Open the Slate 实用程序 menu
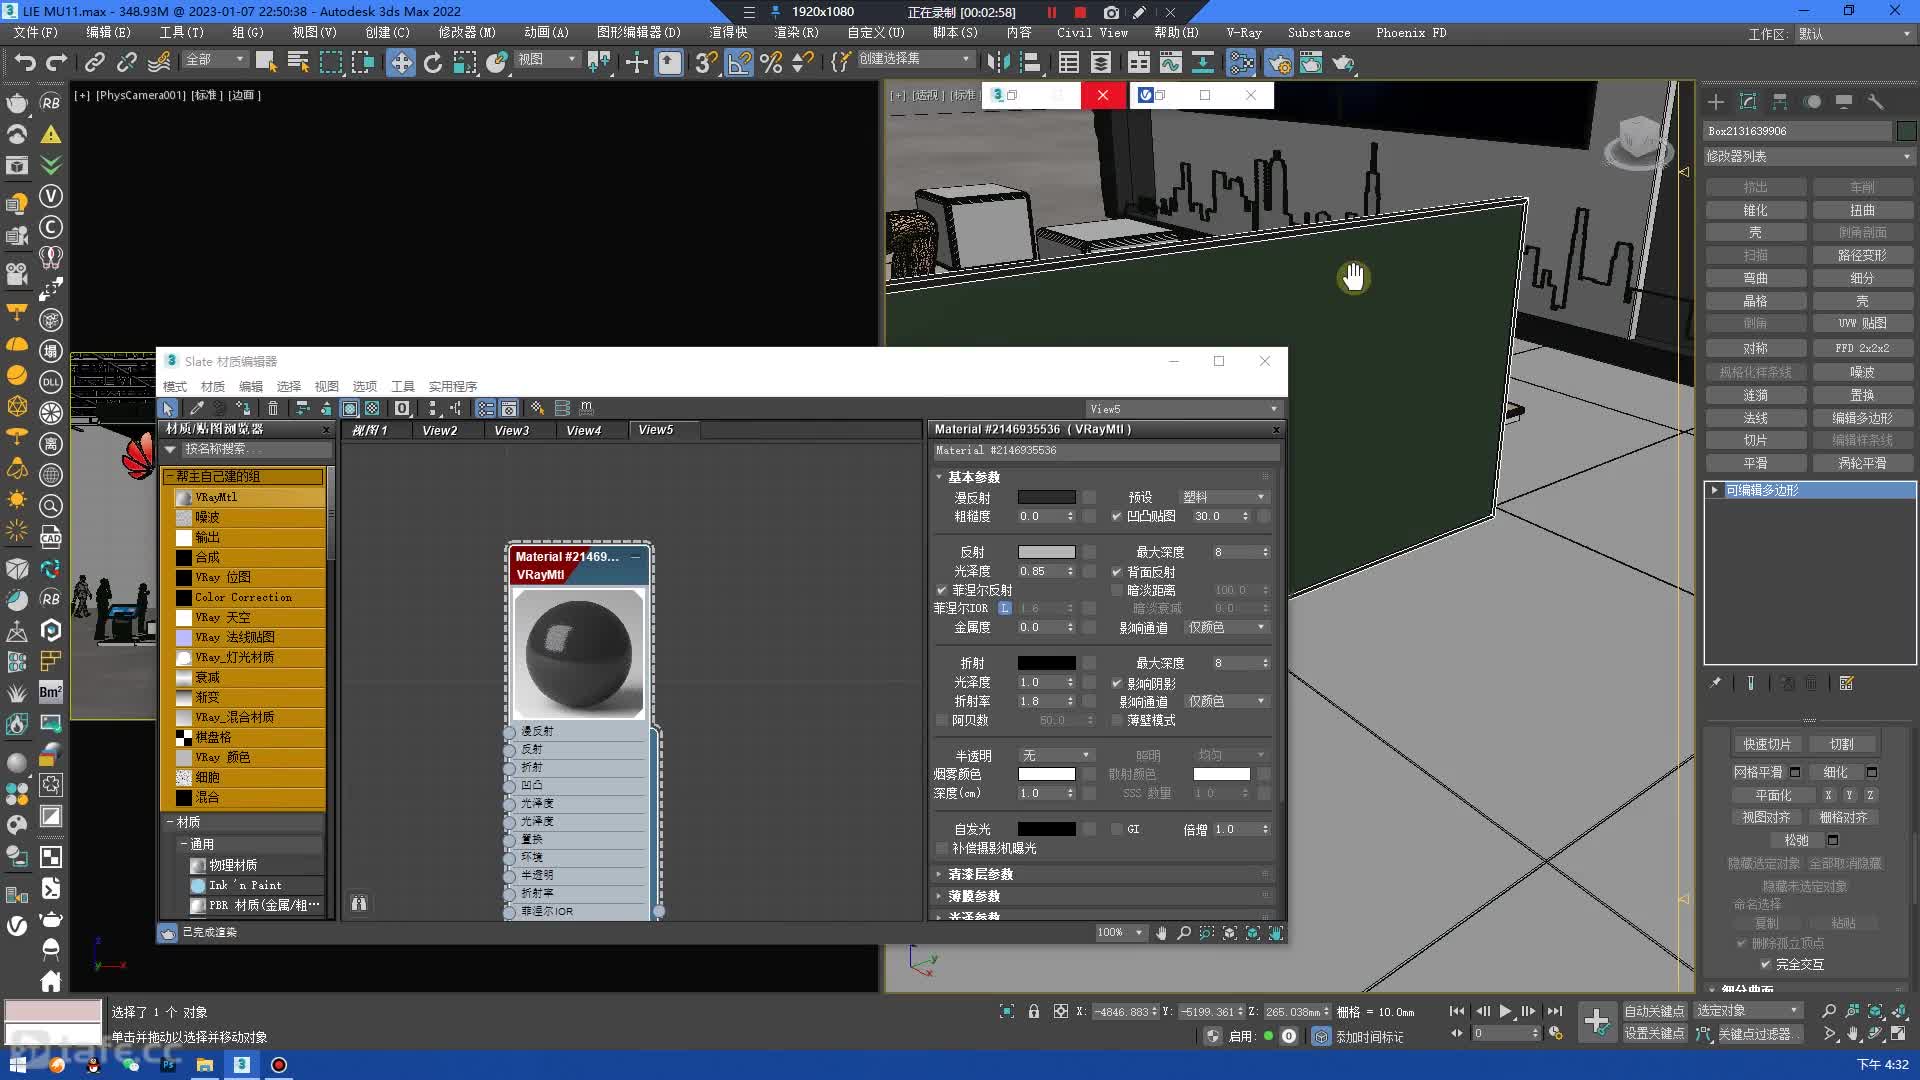The height and width of the screenshot is (1080, 1920). pos(452,386)
